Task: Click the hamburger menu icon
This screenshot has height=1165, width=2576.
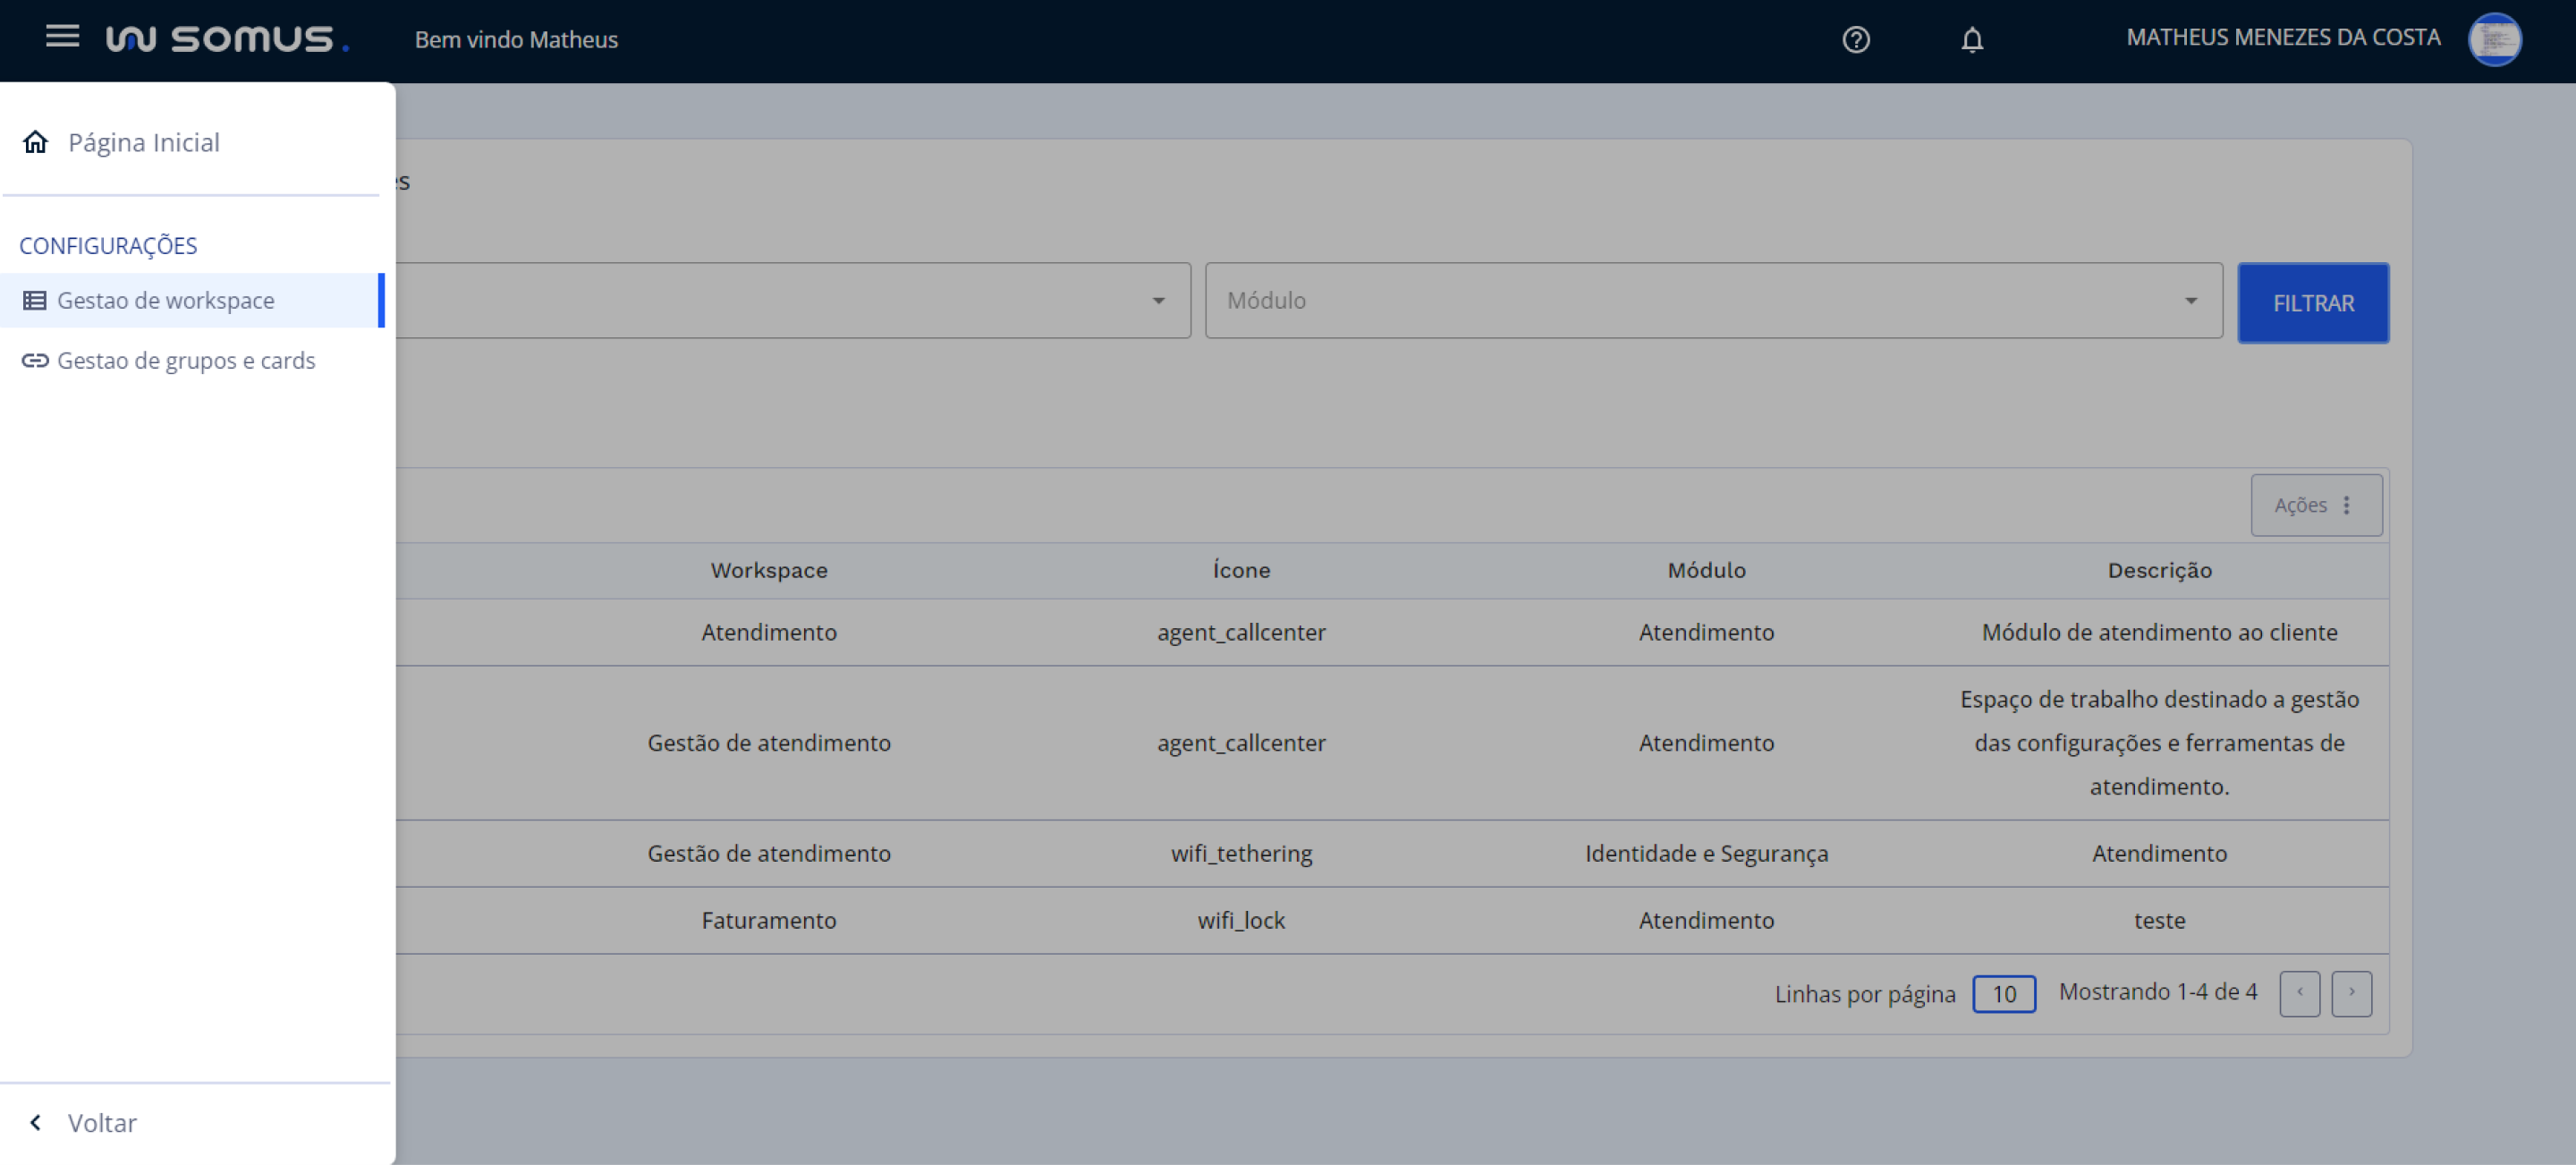Action: [62, 38]
